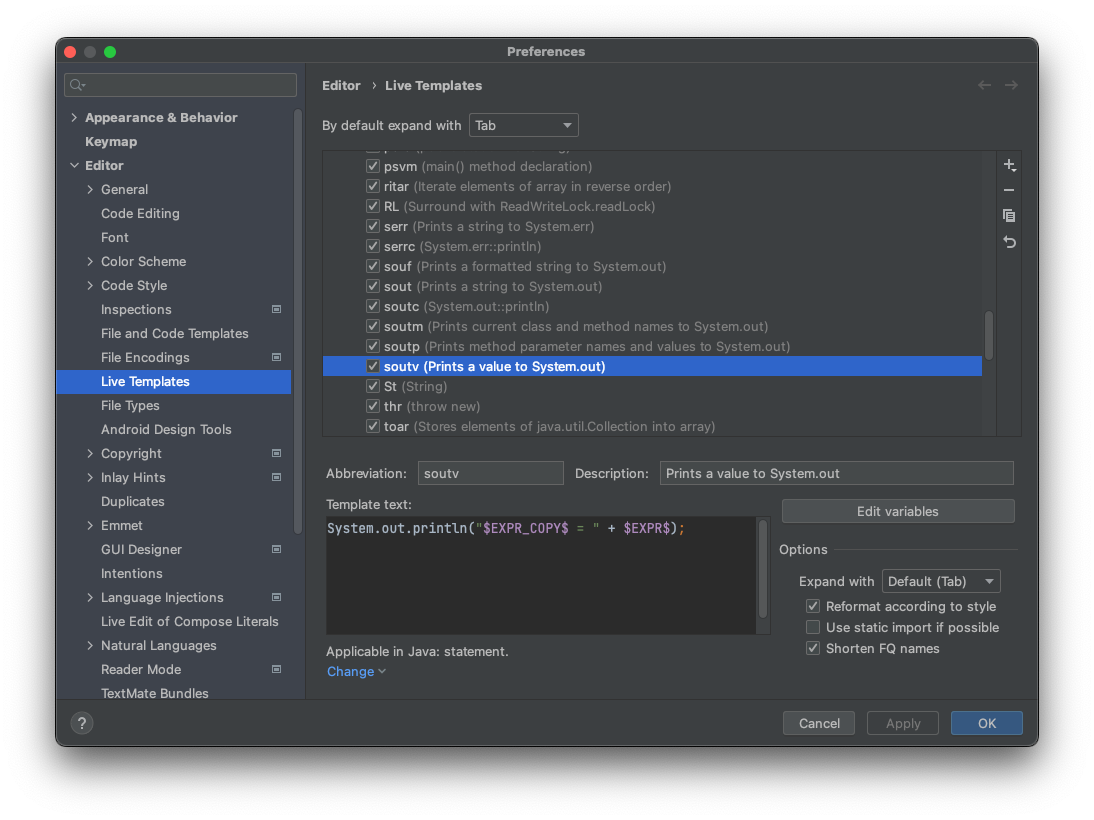Restore deleted defaults with the revert arrow icon
The image size is (1094, 820).
click(x=1009, y=241)
